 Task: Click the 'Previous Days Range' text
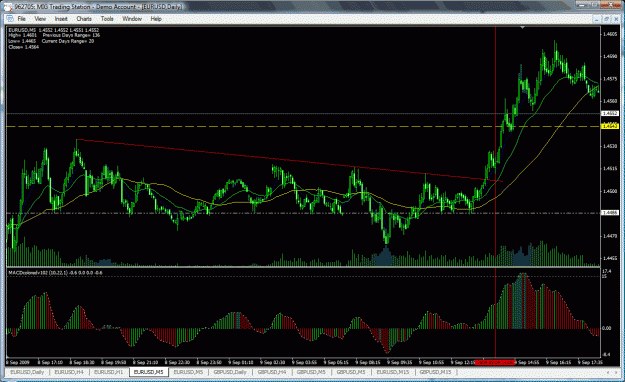coord(71,35)
